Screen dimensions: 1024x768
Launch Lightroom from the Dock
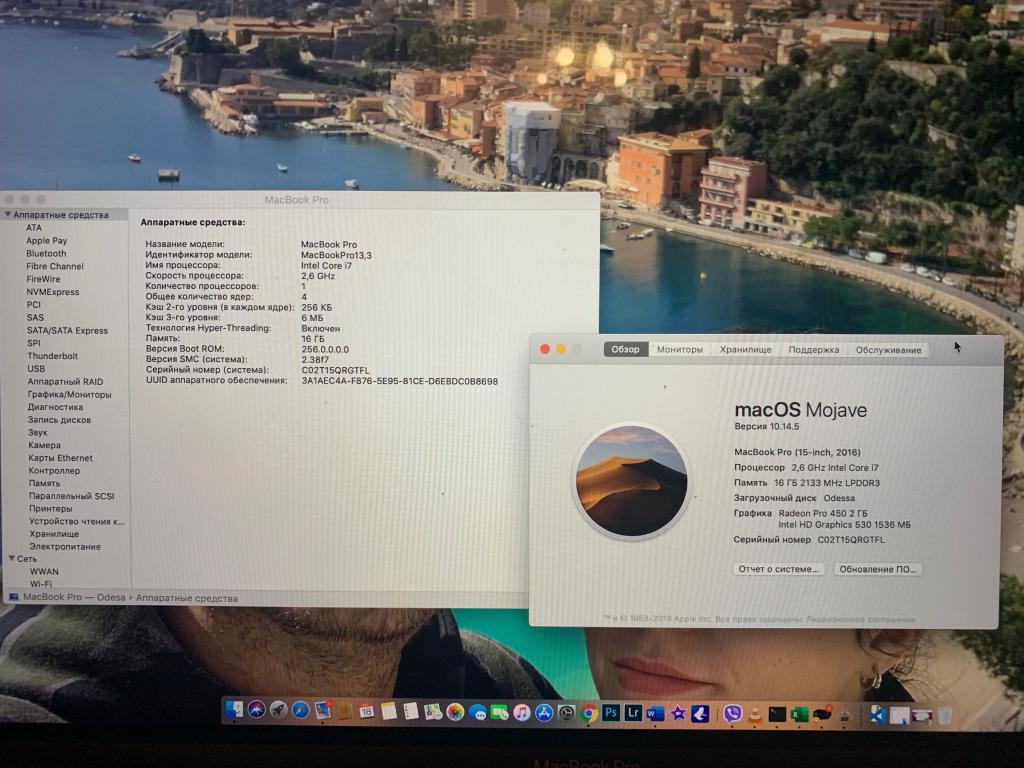click(x=633, y=712)
